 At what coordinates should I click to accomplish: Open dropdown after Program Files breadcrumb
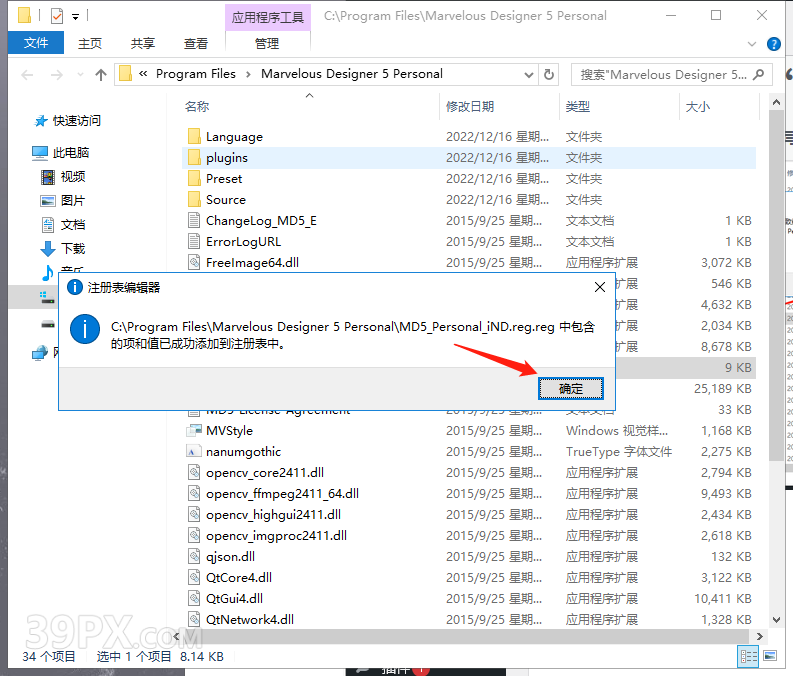pyautogui.click(x=248, y=74)
